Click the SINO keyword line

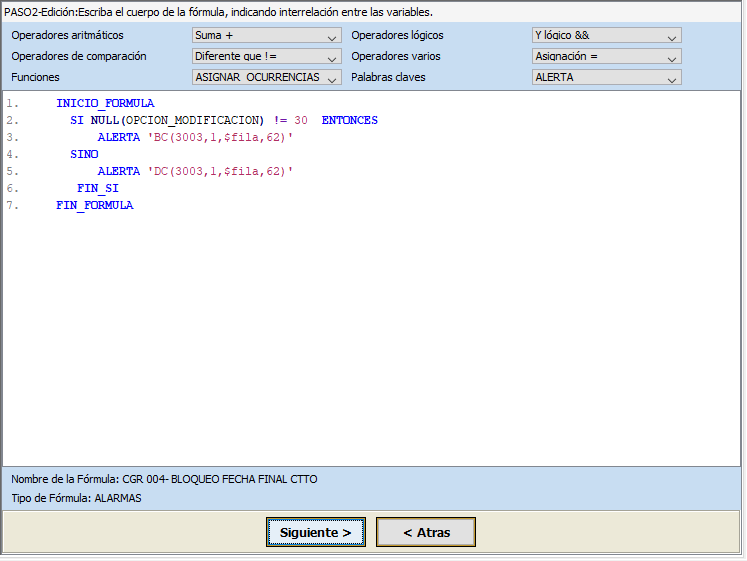pos(84,154)
